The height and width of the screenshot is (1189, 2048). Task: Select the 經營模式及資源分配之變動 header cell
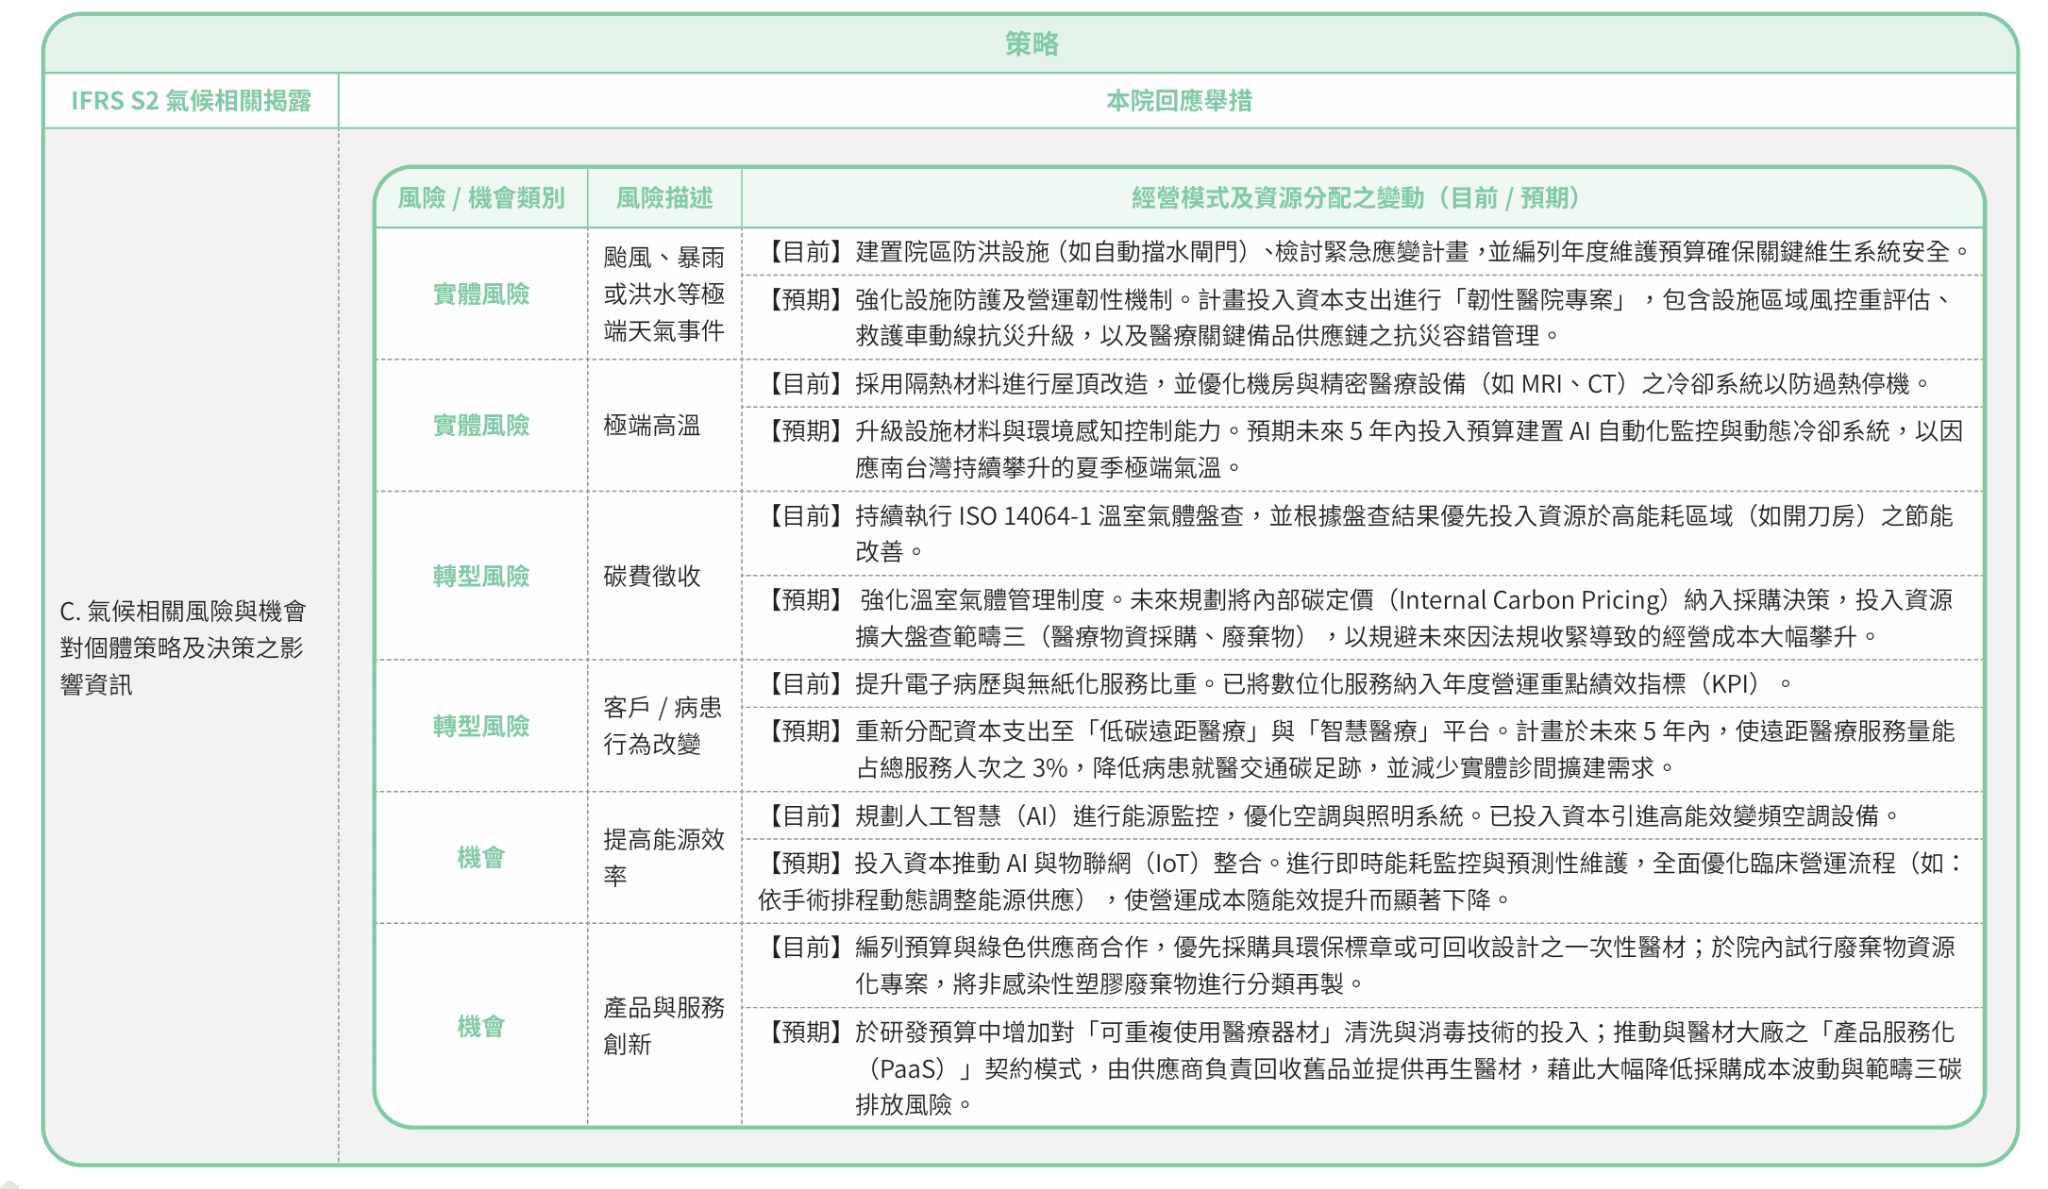pos(1361,198)
